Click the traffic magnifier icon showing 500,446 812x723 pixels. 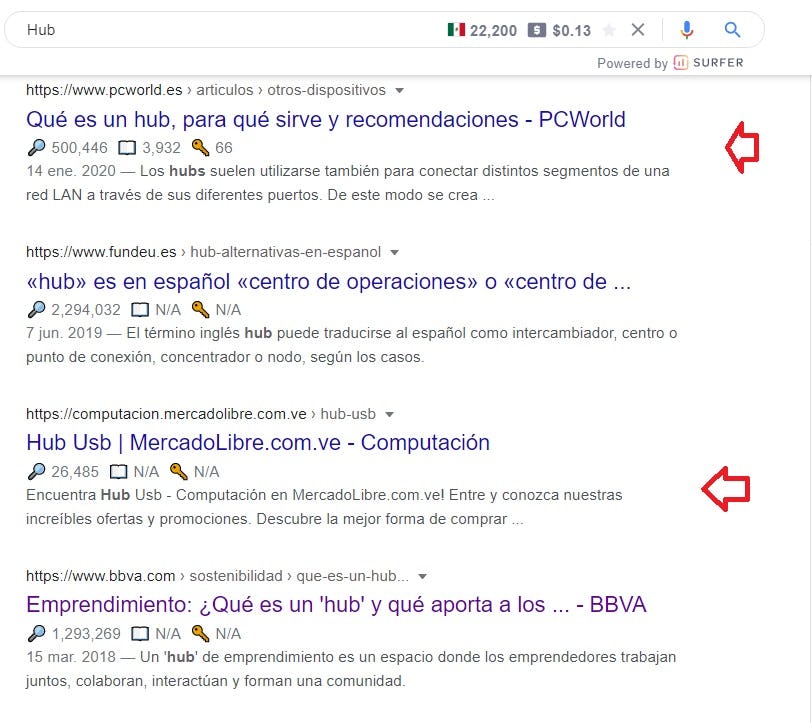click(x=37, y=148)
